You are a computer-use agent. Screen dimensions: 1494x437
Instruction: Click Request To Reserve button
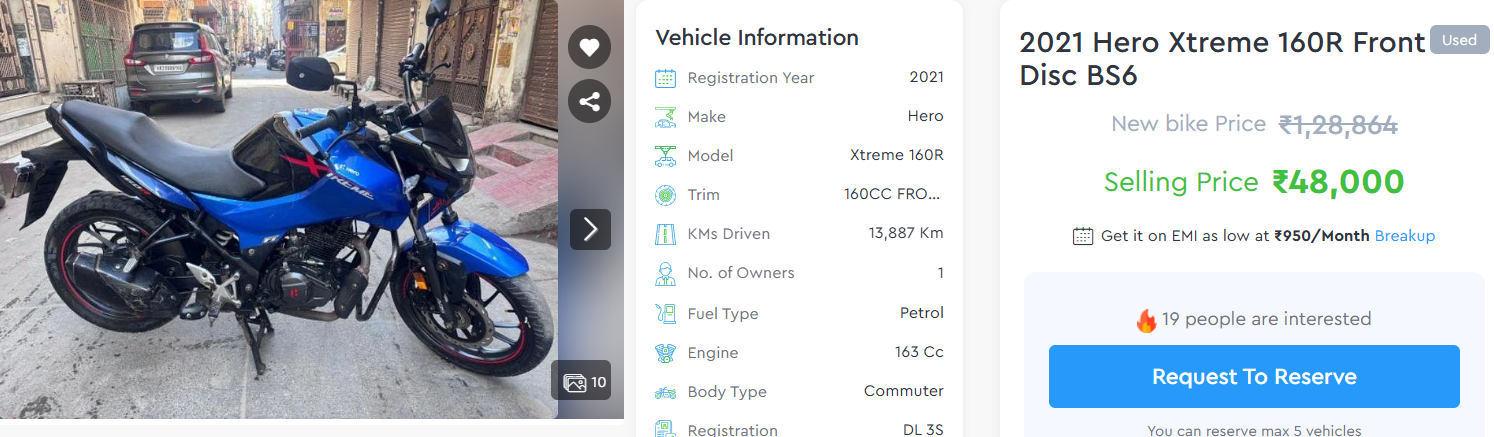1254,376
